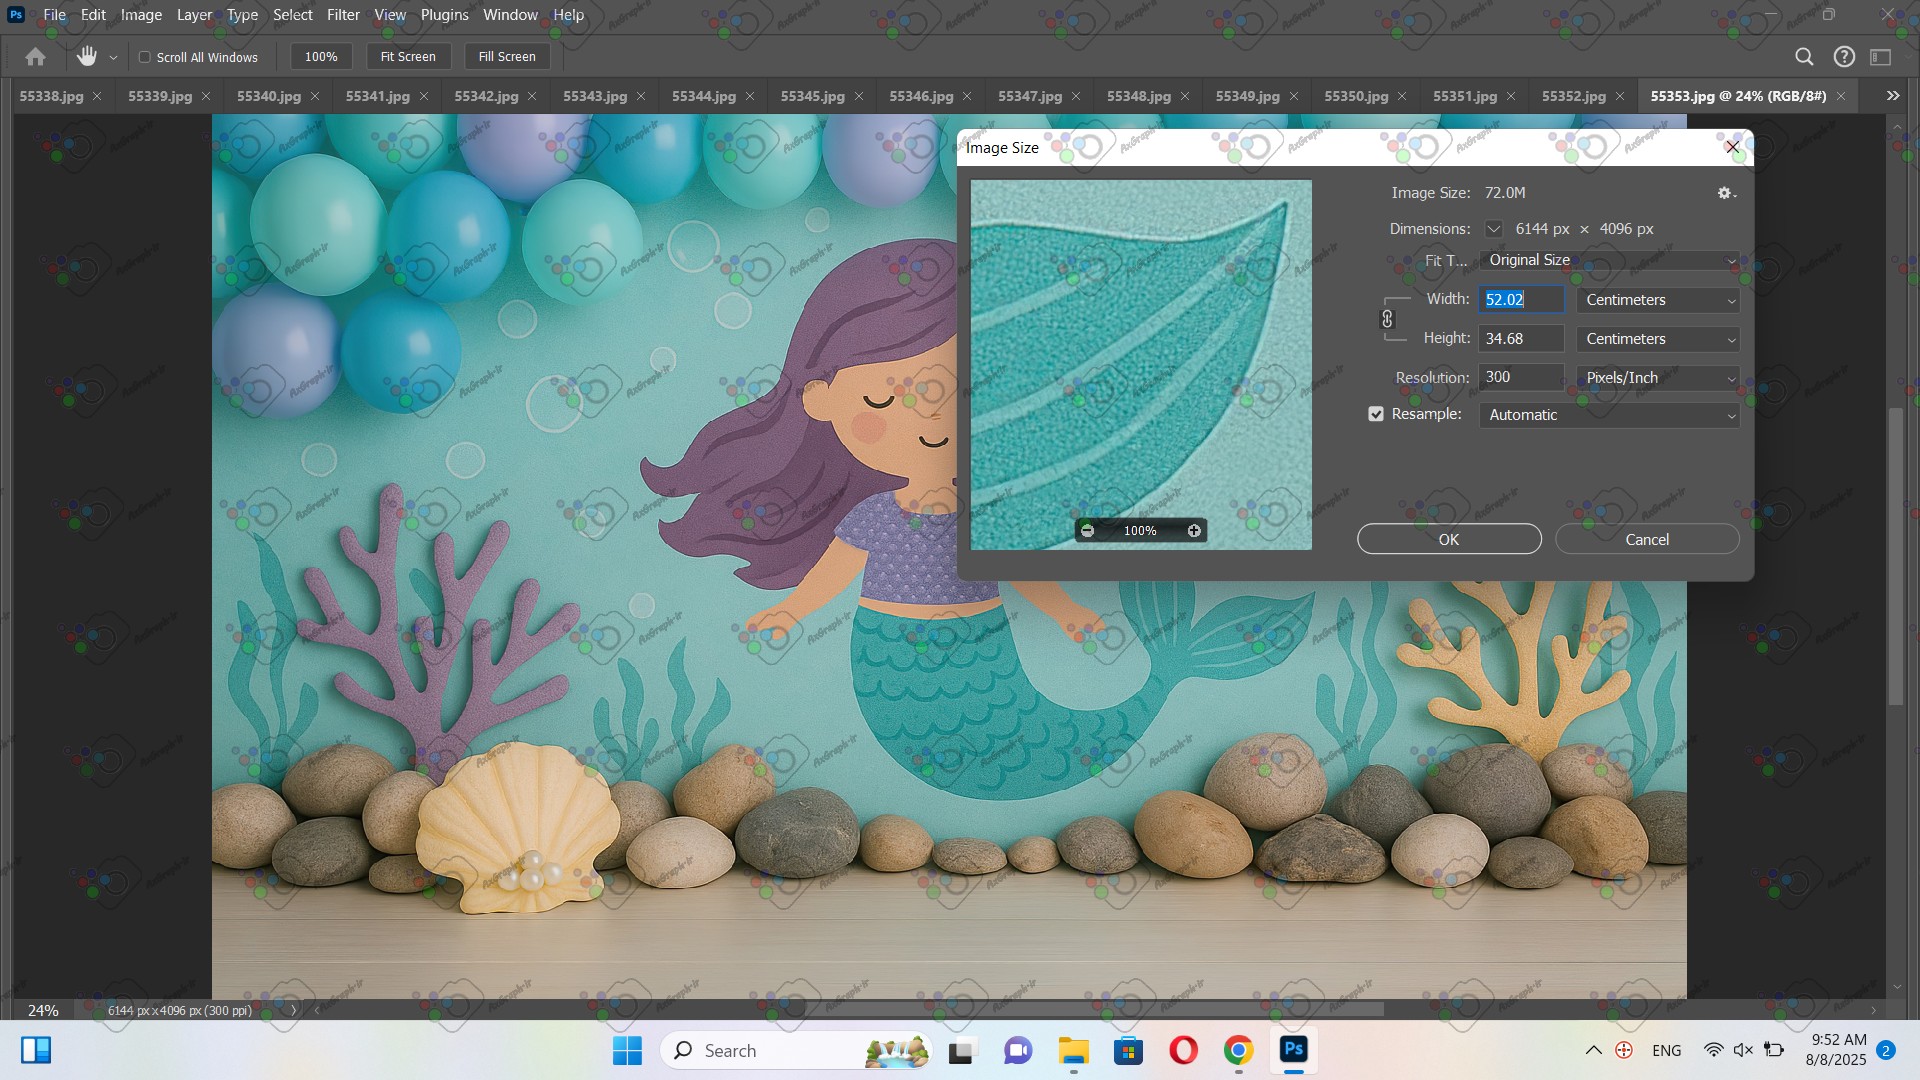Click the Resolution input field
The height and width of the screenshot is (1080, 1920).
coord(1521,377)
